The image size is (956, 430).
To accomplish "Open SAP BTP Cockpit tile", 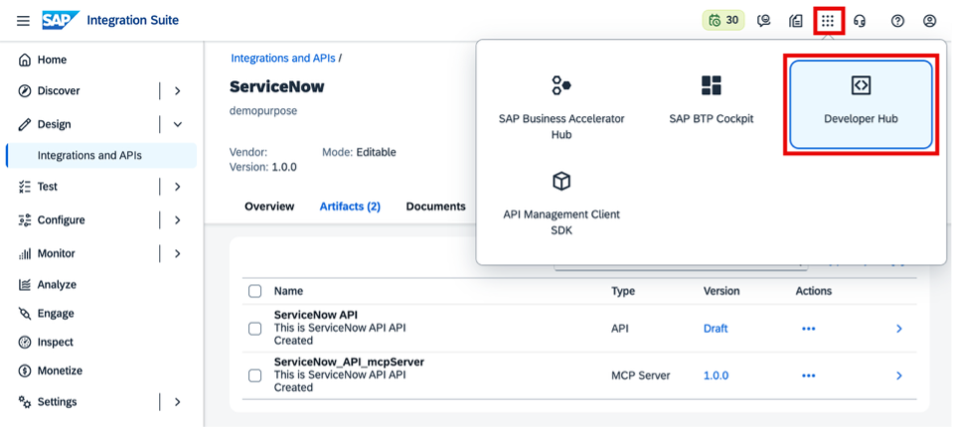I will tap(711, 106).
